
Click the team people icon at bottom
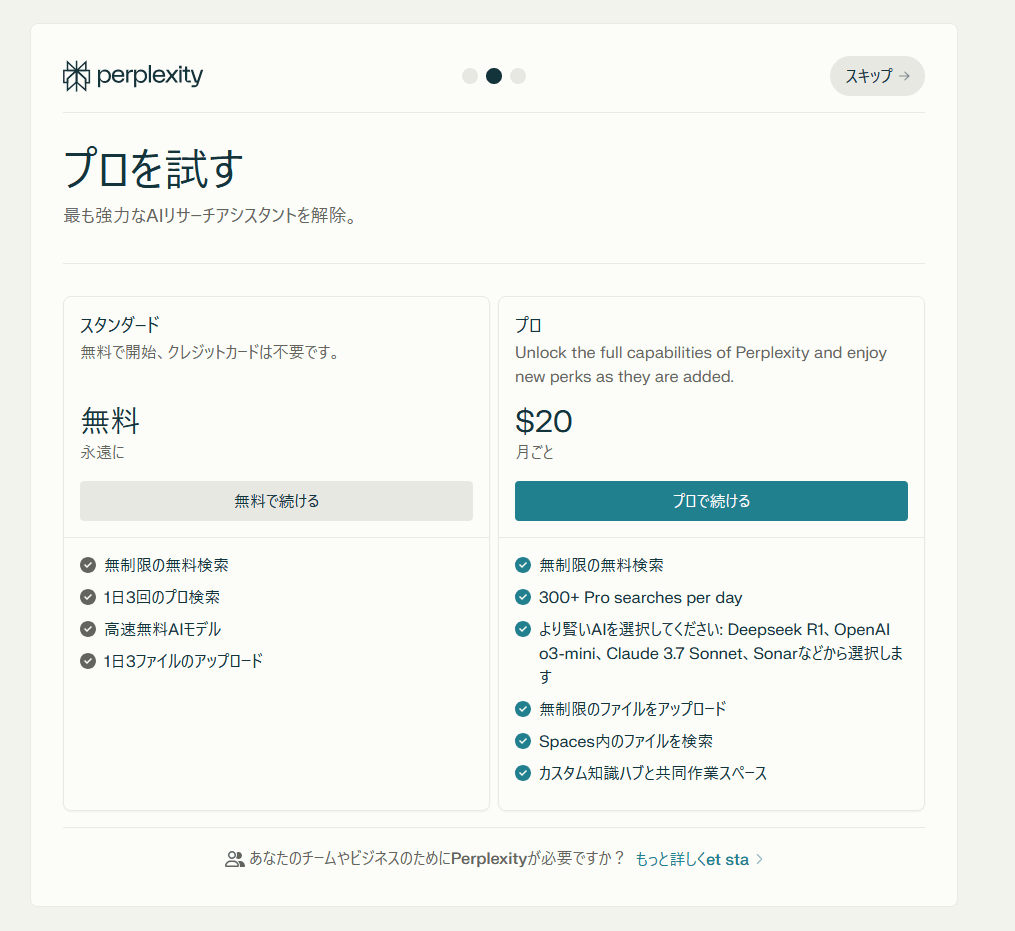235,859
